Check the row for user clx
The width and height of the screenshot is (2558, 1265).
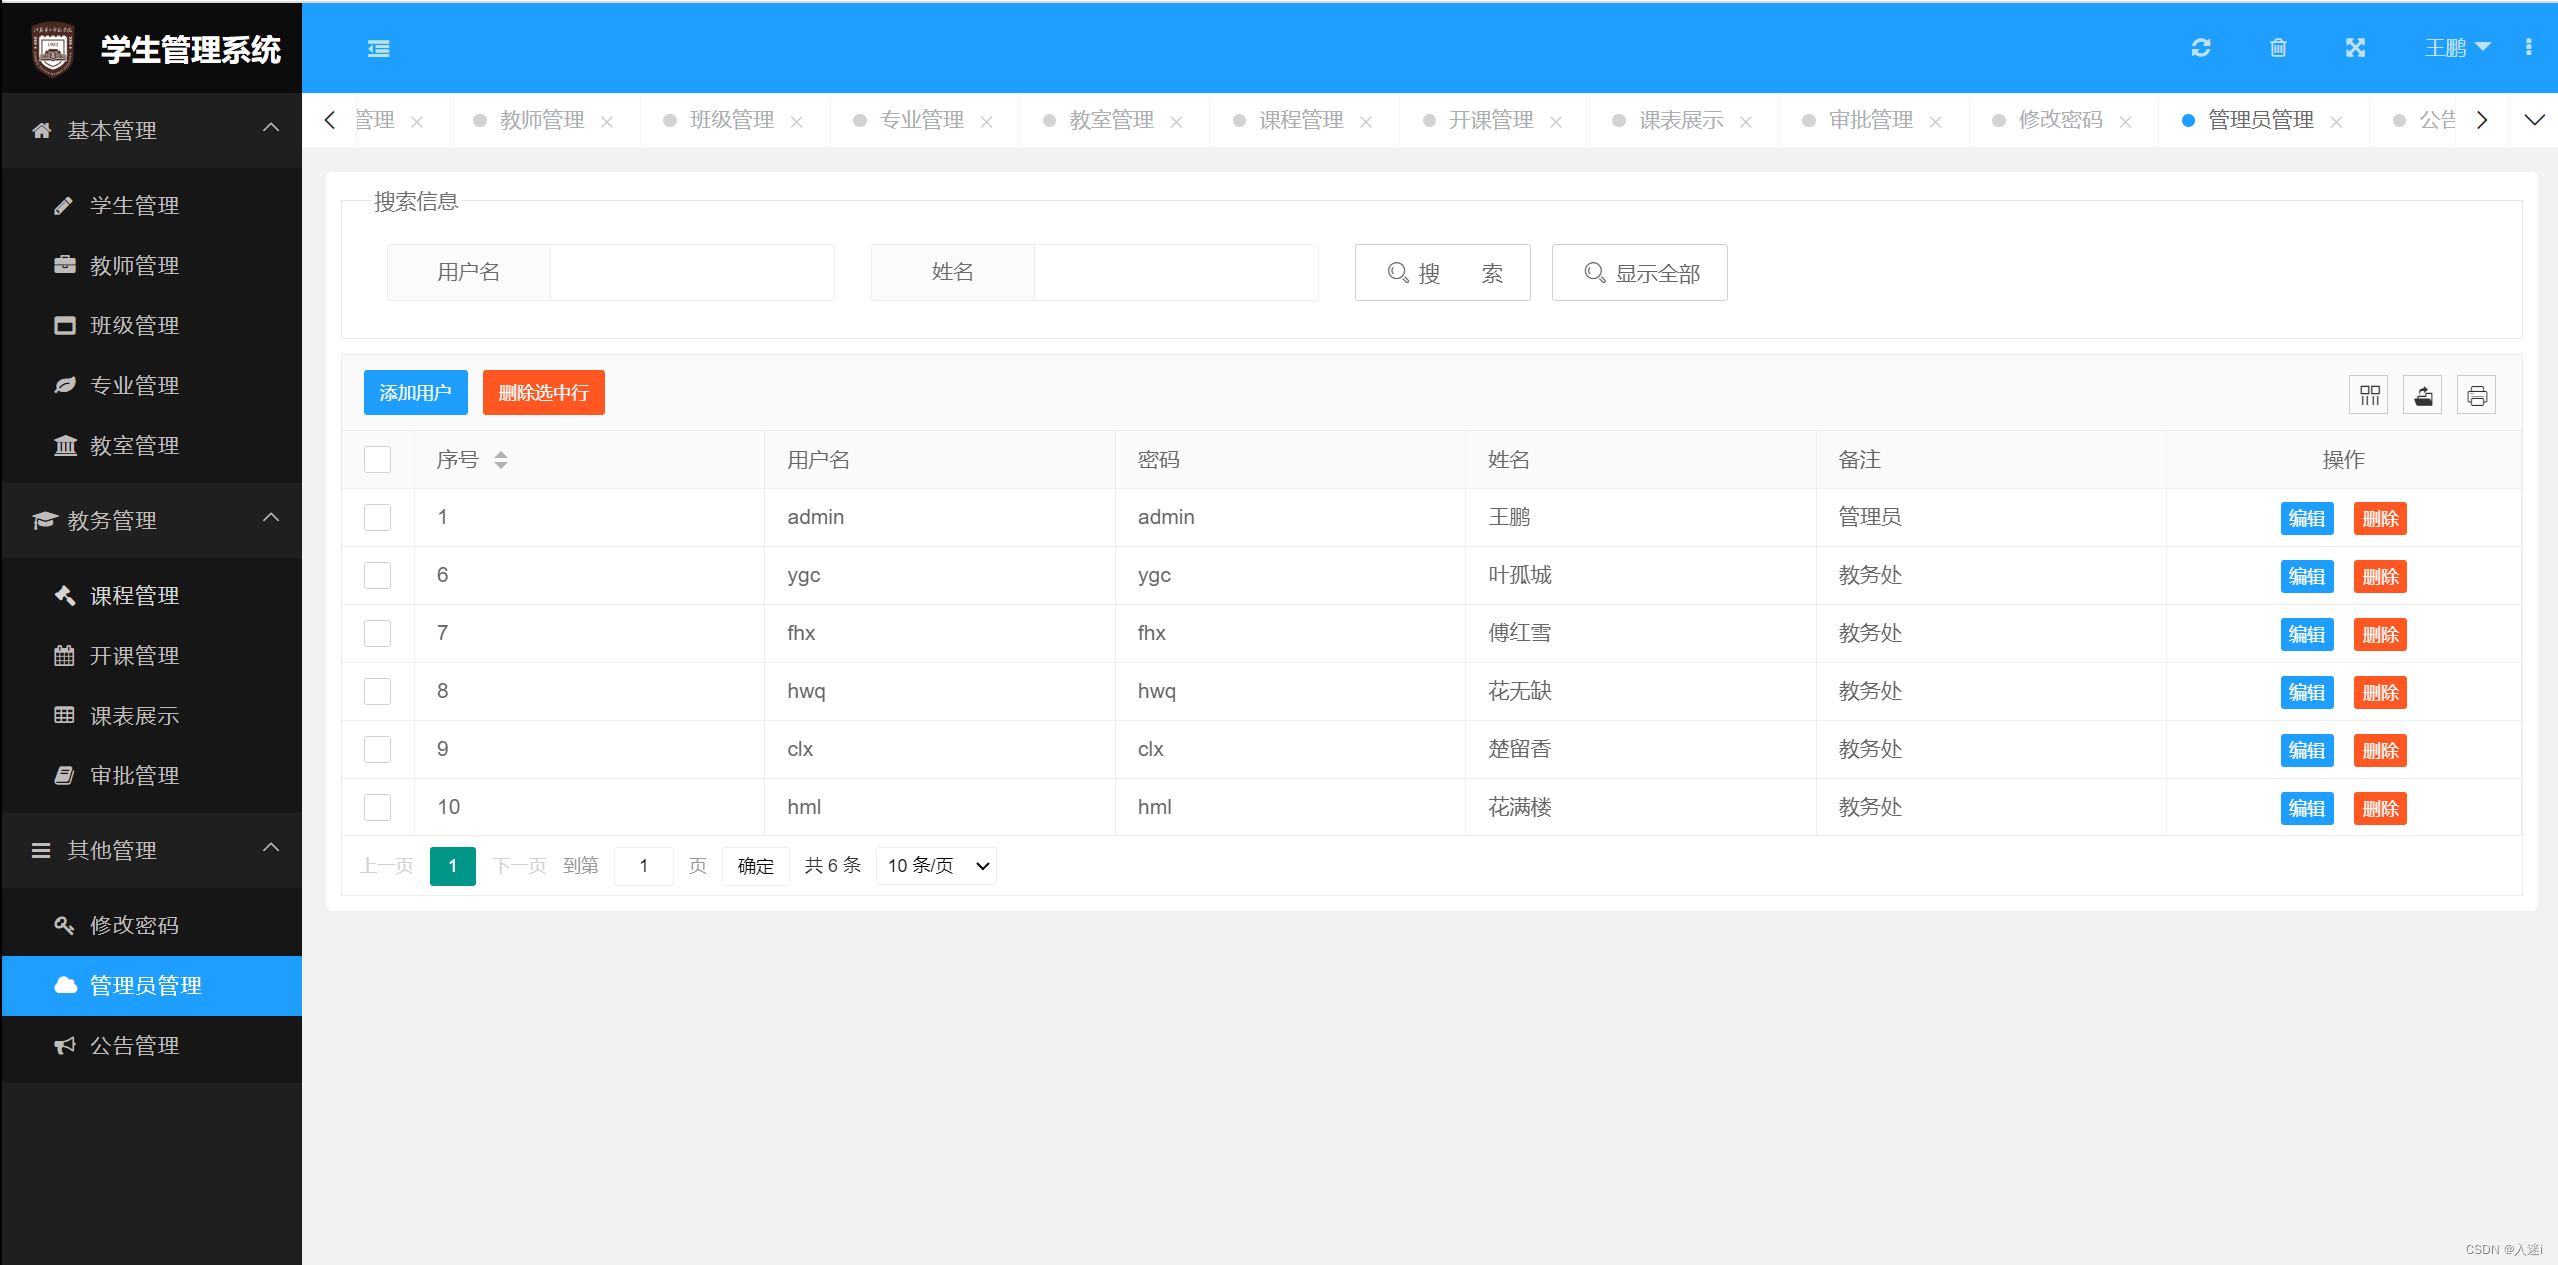(377, 750)
